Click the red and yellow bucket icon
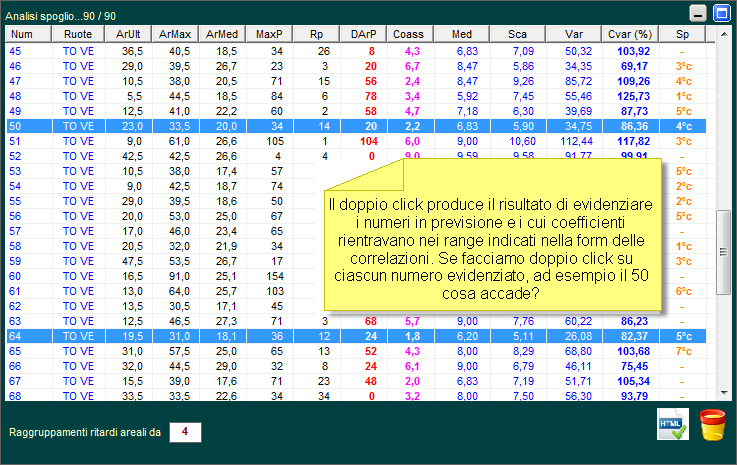 pyautogui.click(x=713, y=425)
